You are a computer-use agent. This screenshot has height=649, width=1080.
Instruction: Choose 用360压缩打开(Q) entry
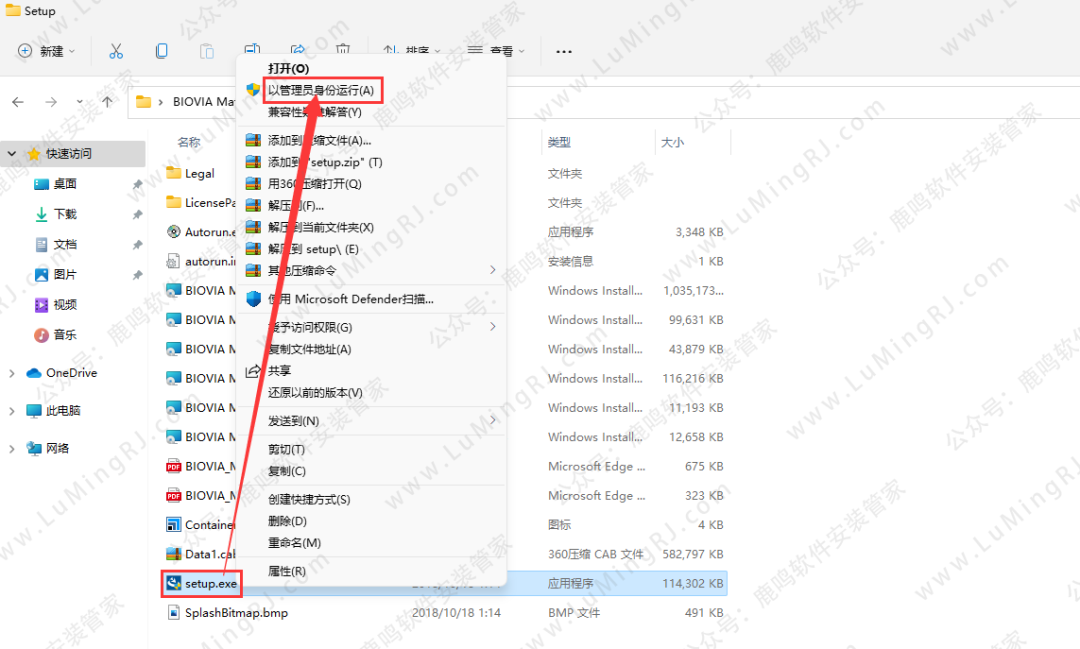pos(315,184)
